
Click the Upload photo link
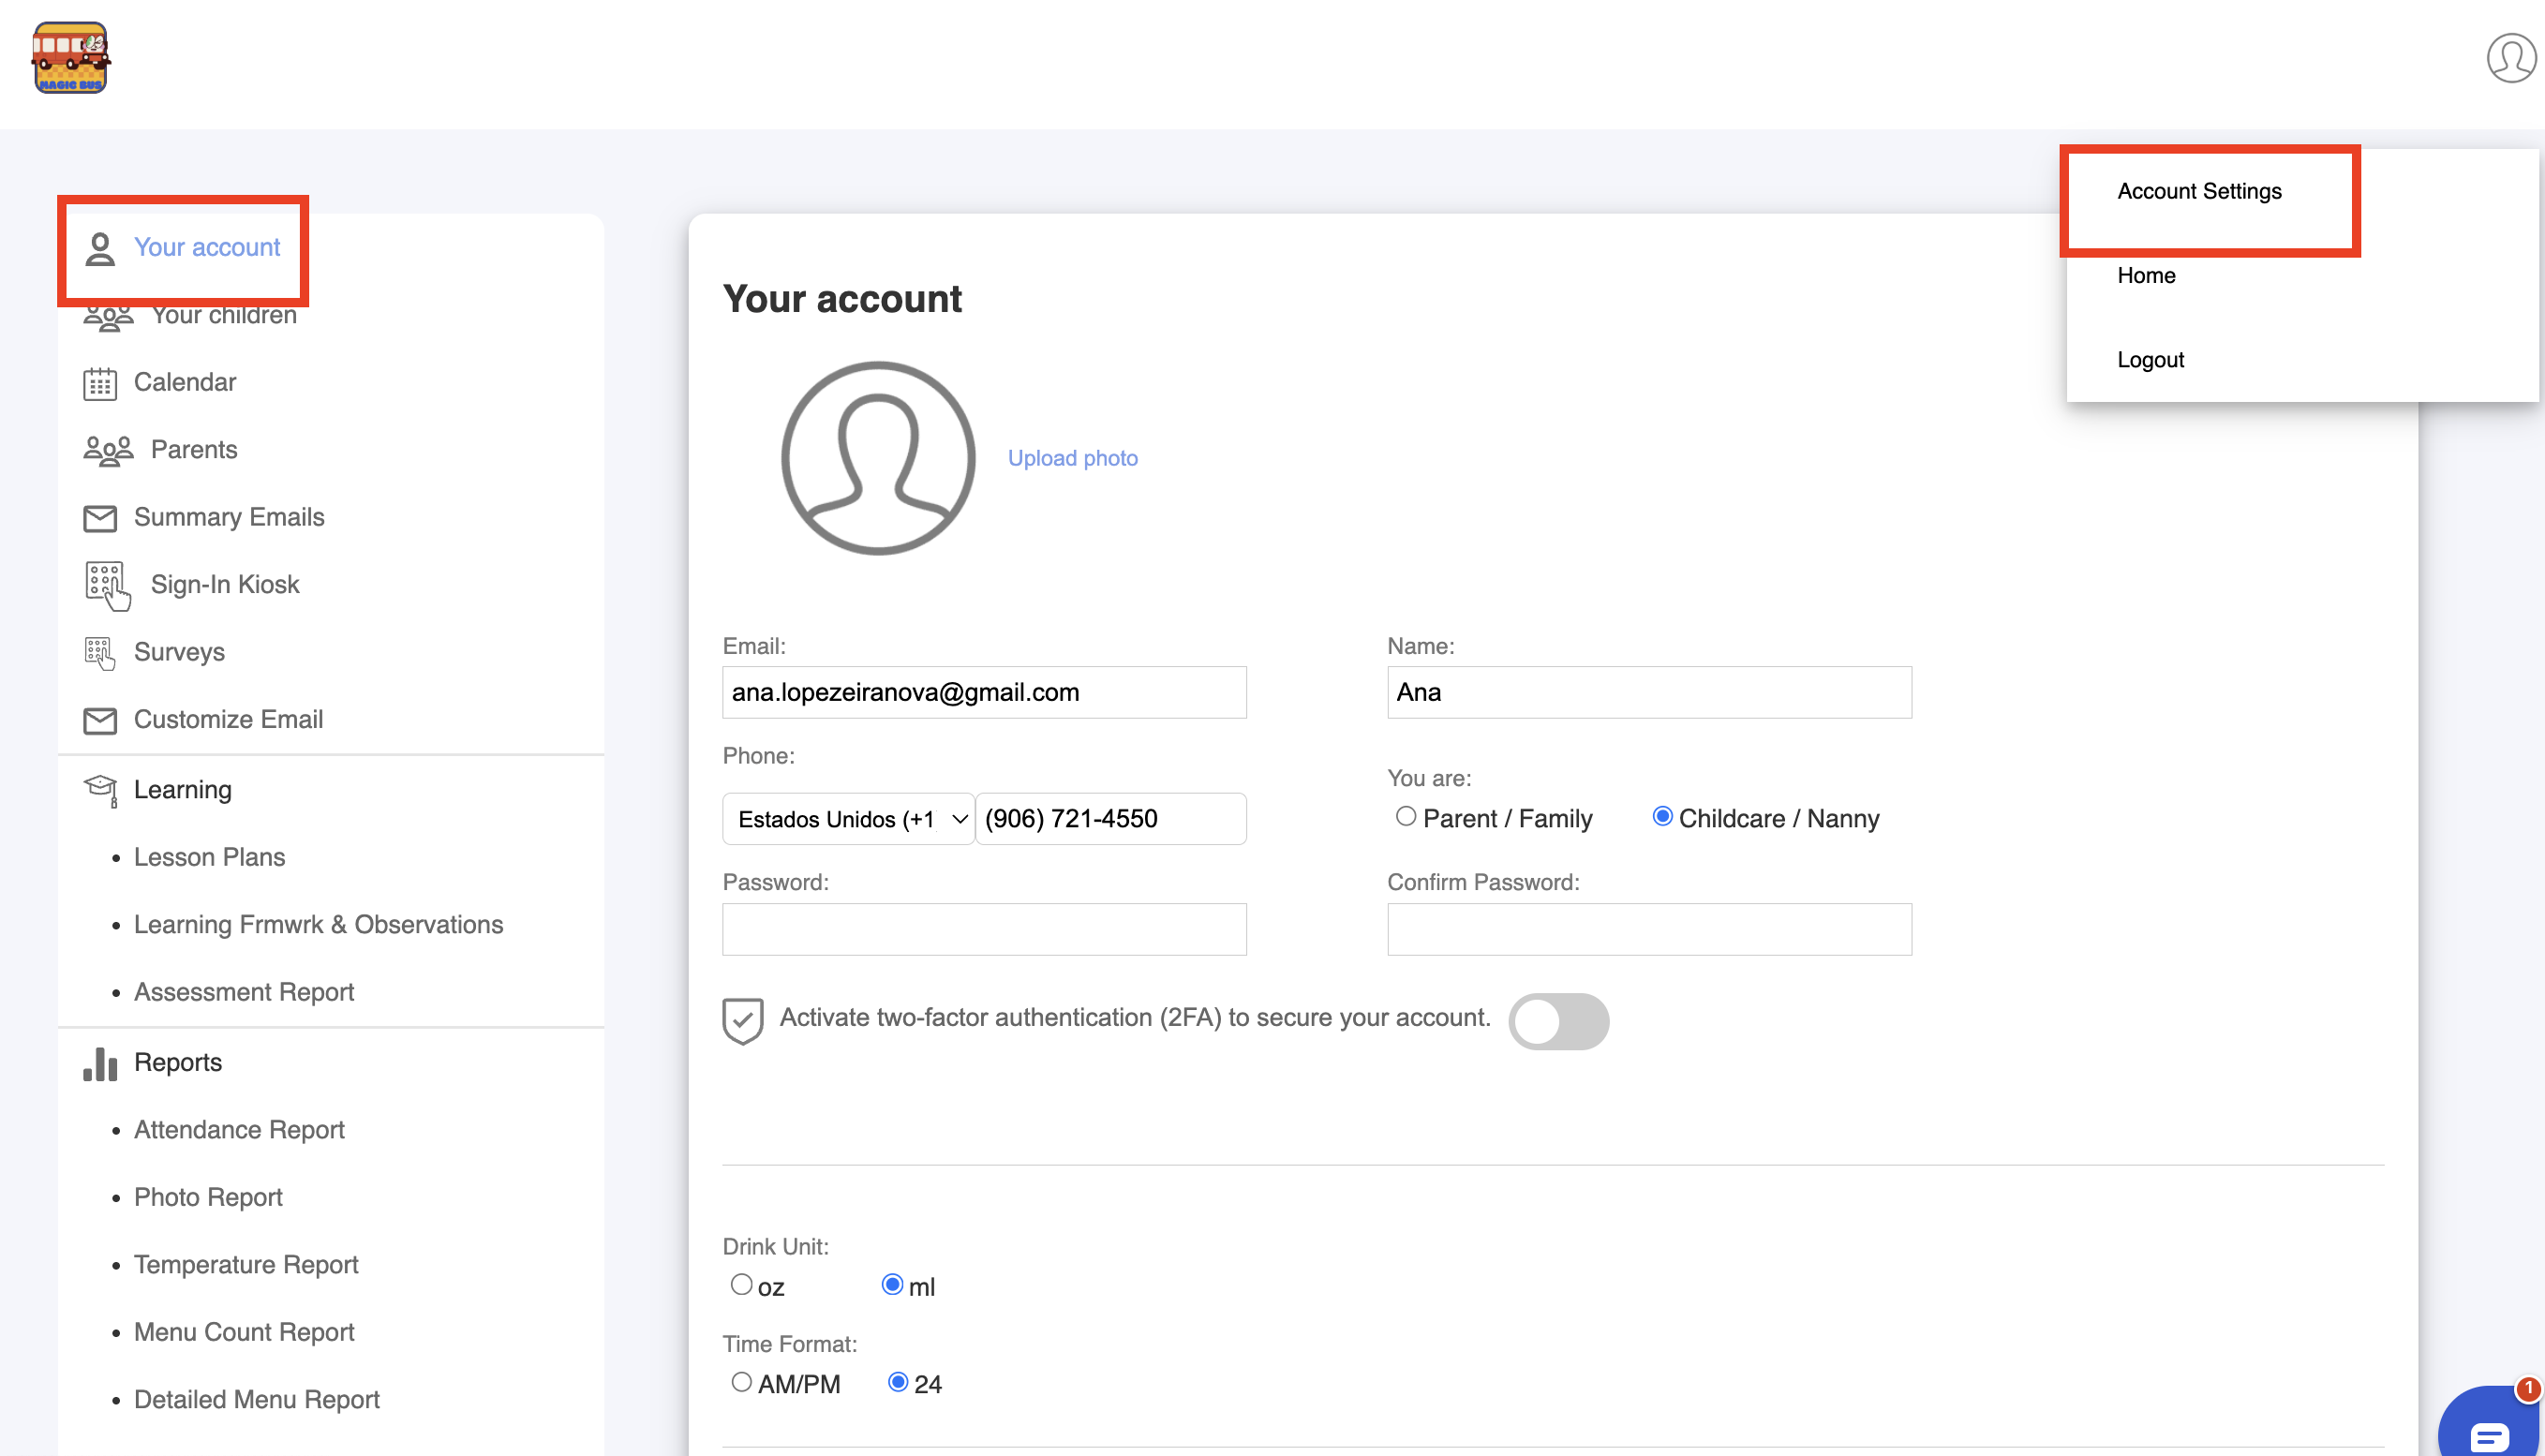click(1072, 458)
